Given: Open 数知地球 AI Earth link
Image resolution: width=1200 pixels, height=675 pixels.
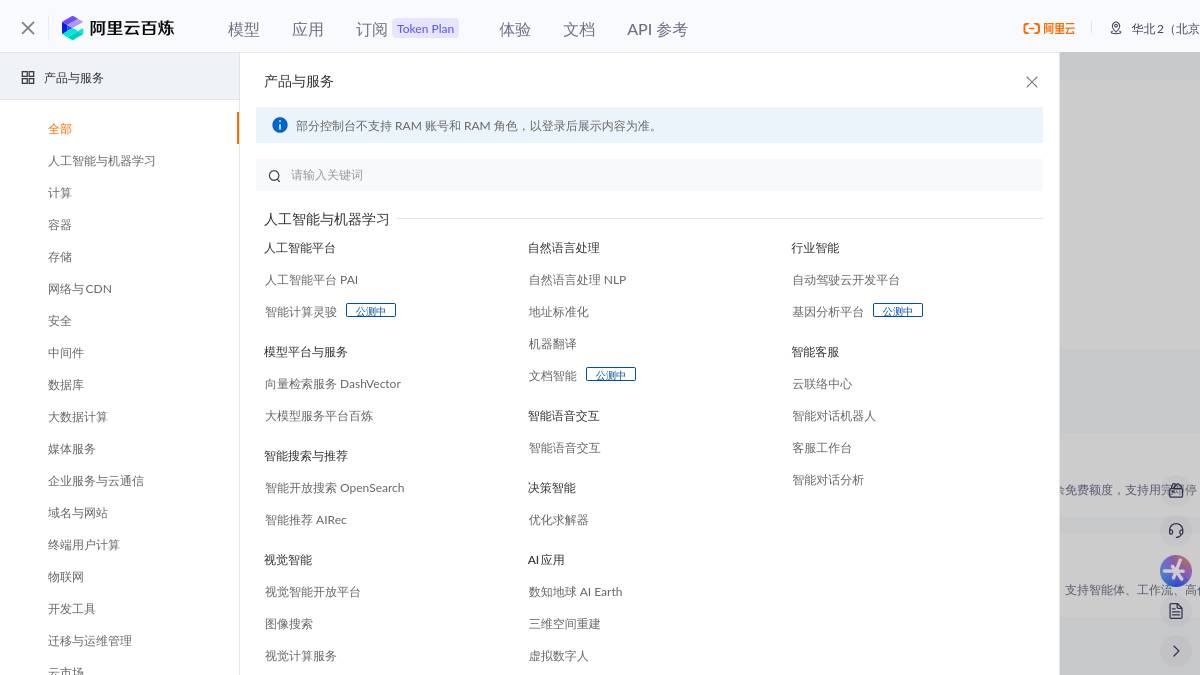Looking at the screenshot, I should (x=575, y=592).
